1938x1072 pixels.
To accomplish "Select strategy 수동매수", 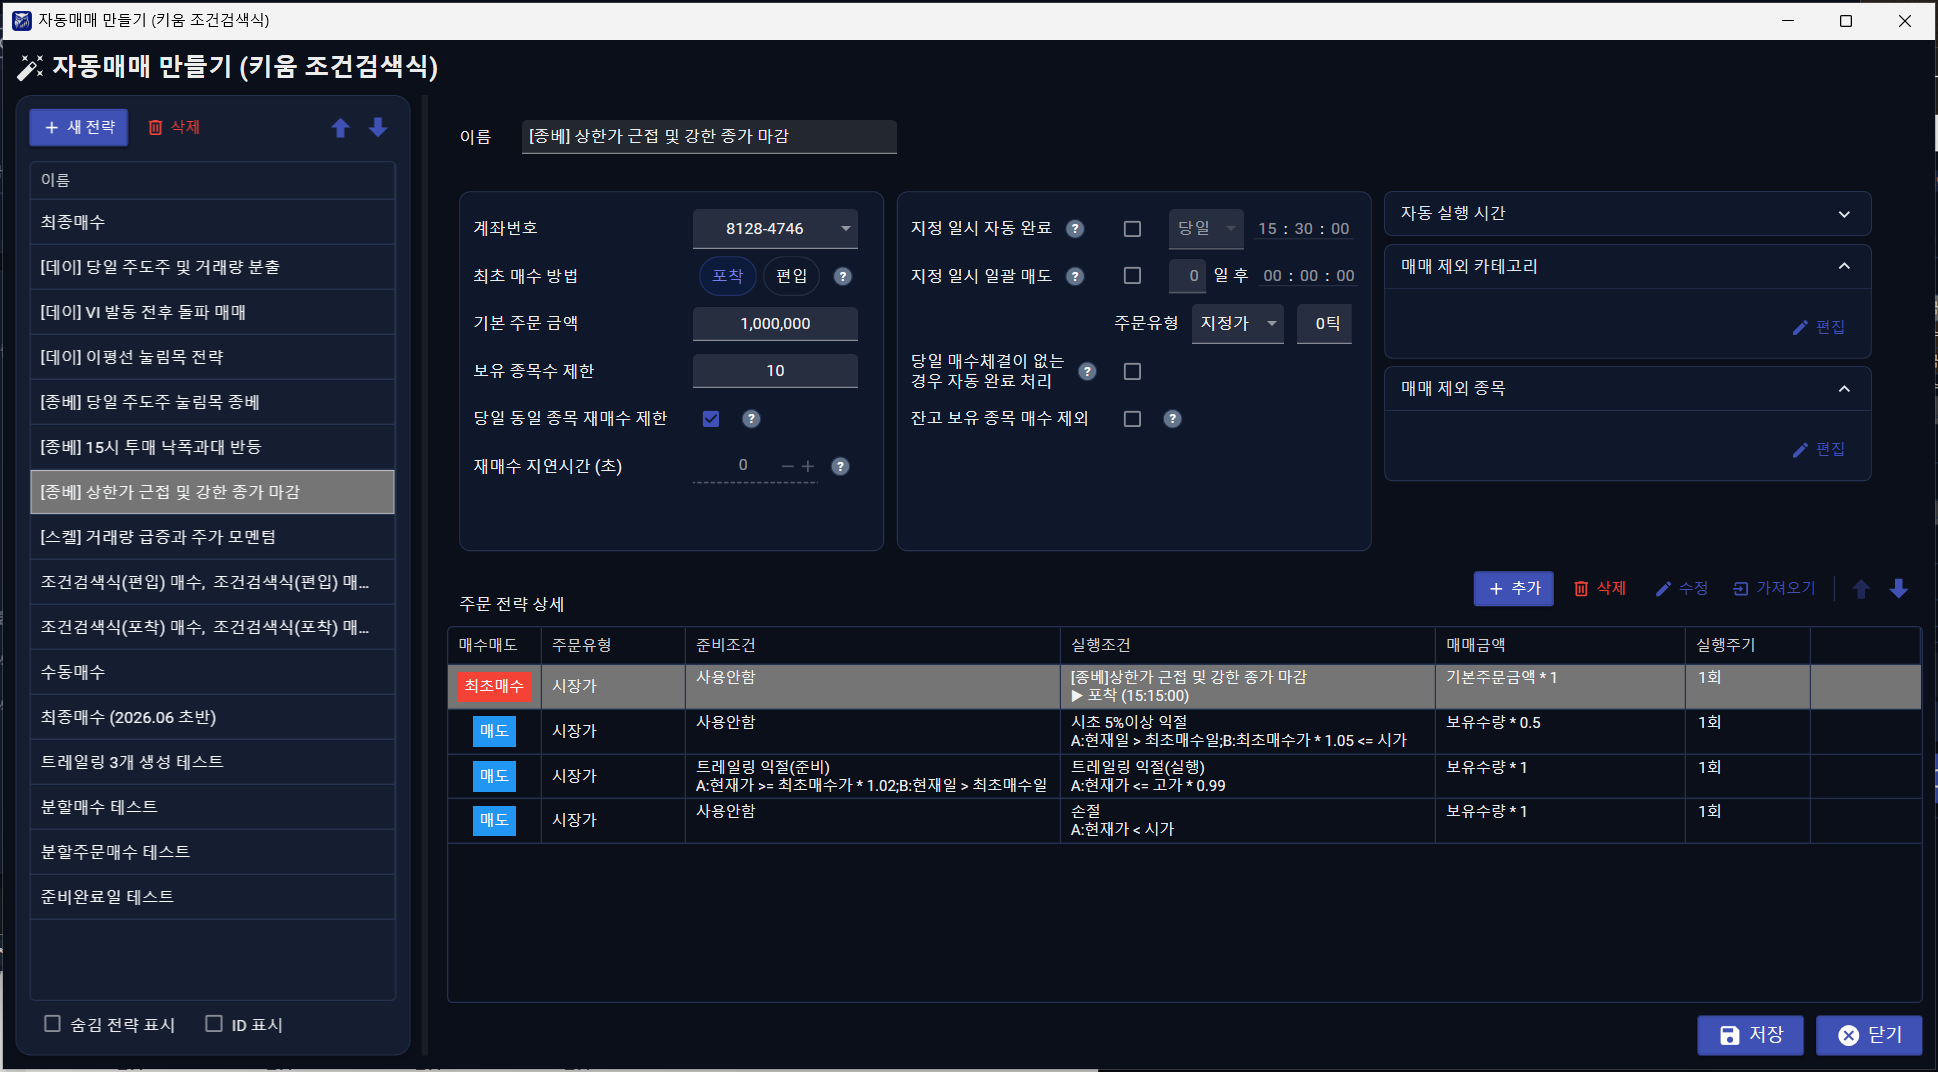I will [212, 672].
